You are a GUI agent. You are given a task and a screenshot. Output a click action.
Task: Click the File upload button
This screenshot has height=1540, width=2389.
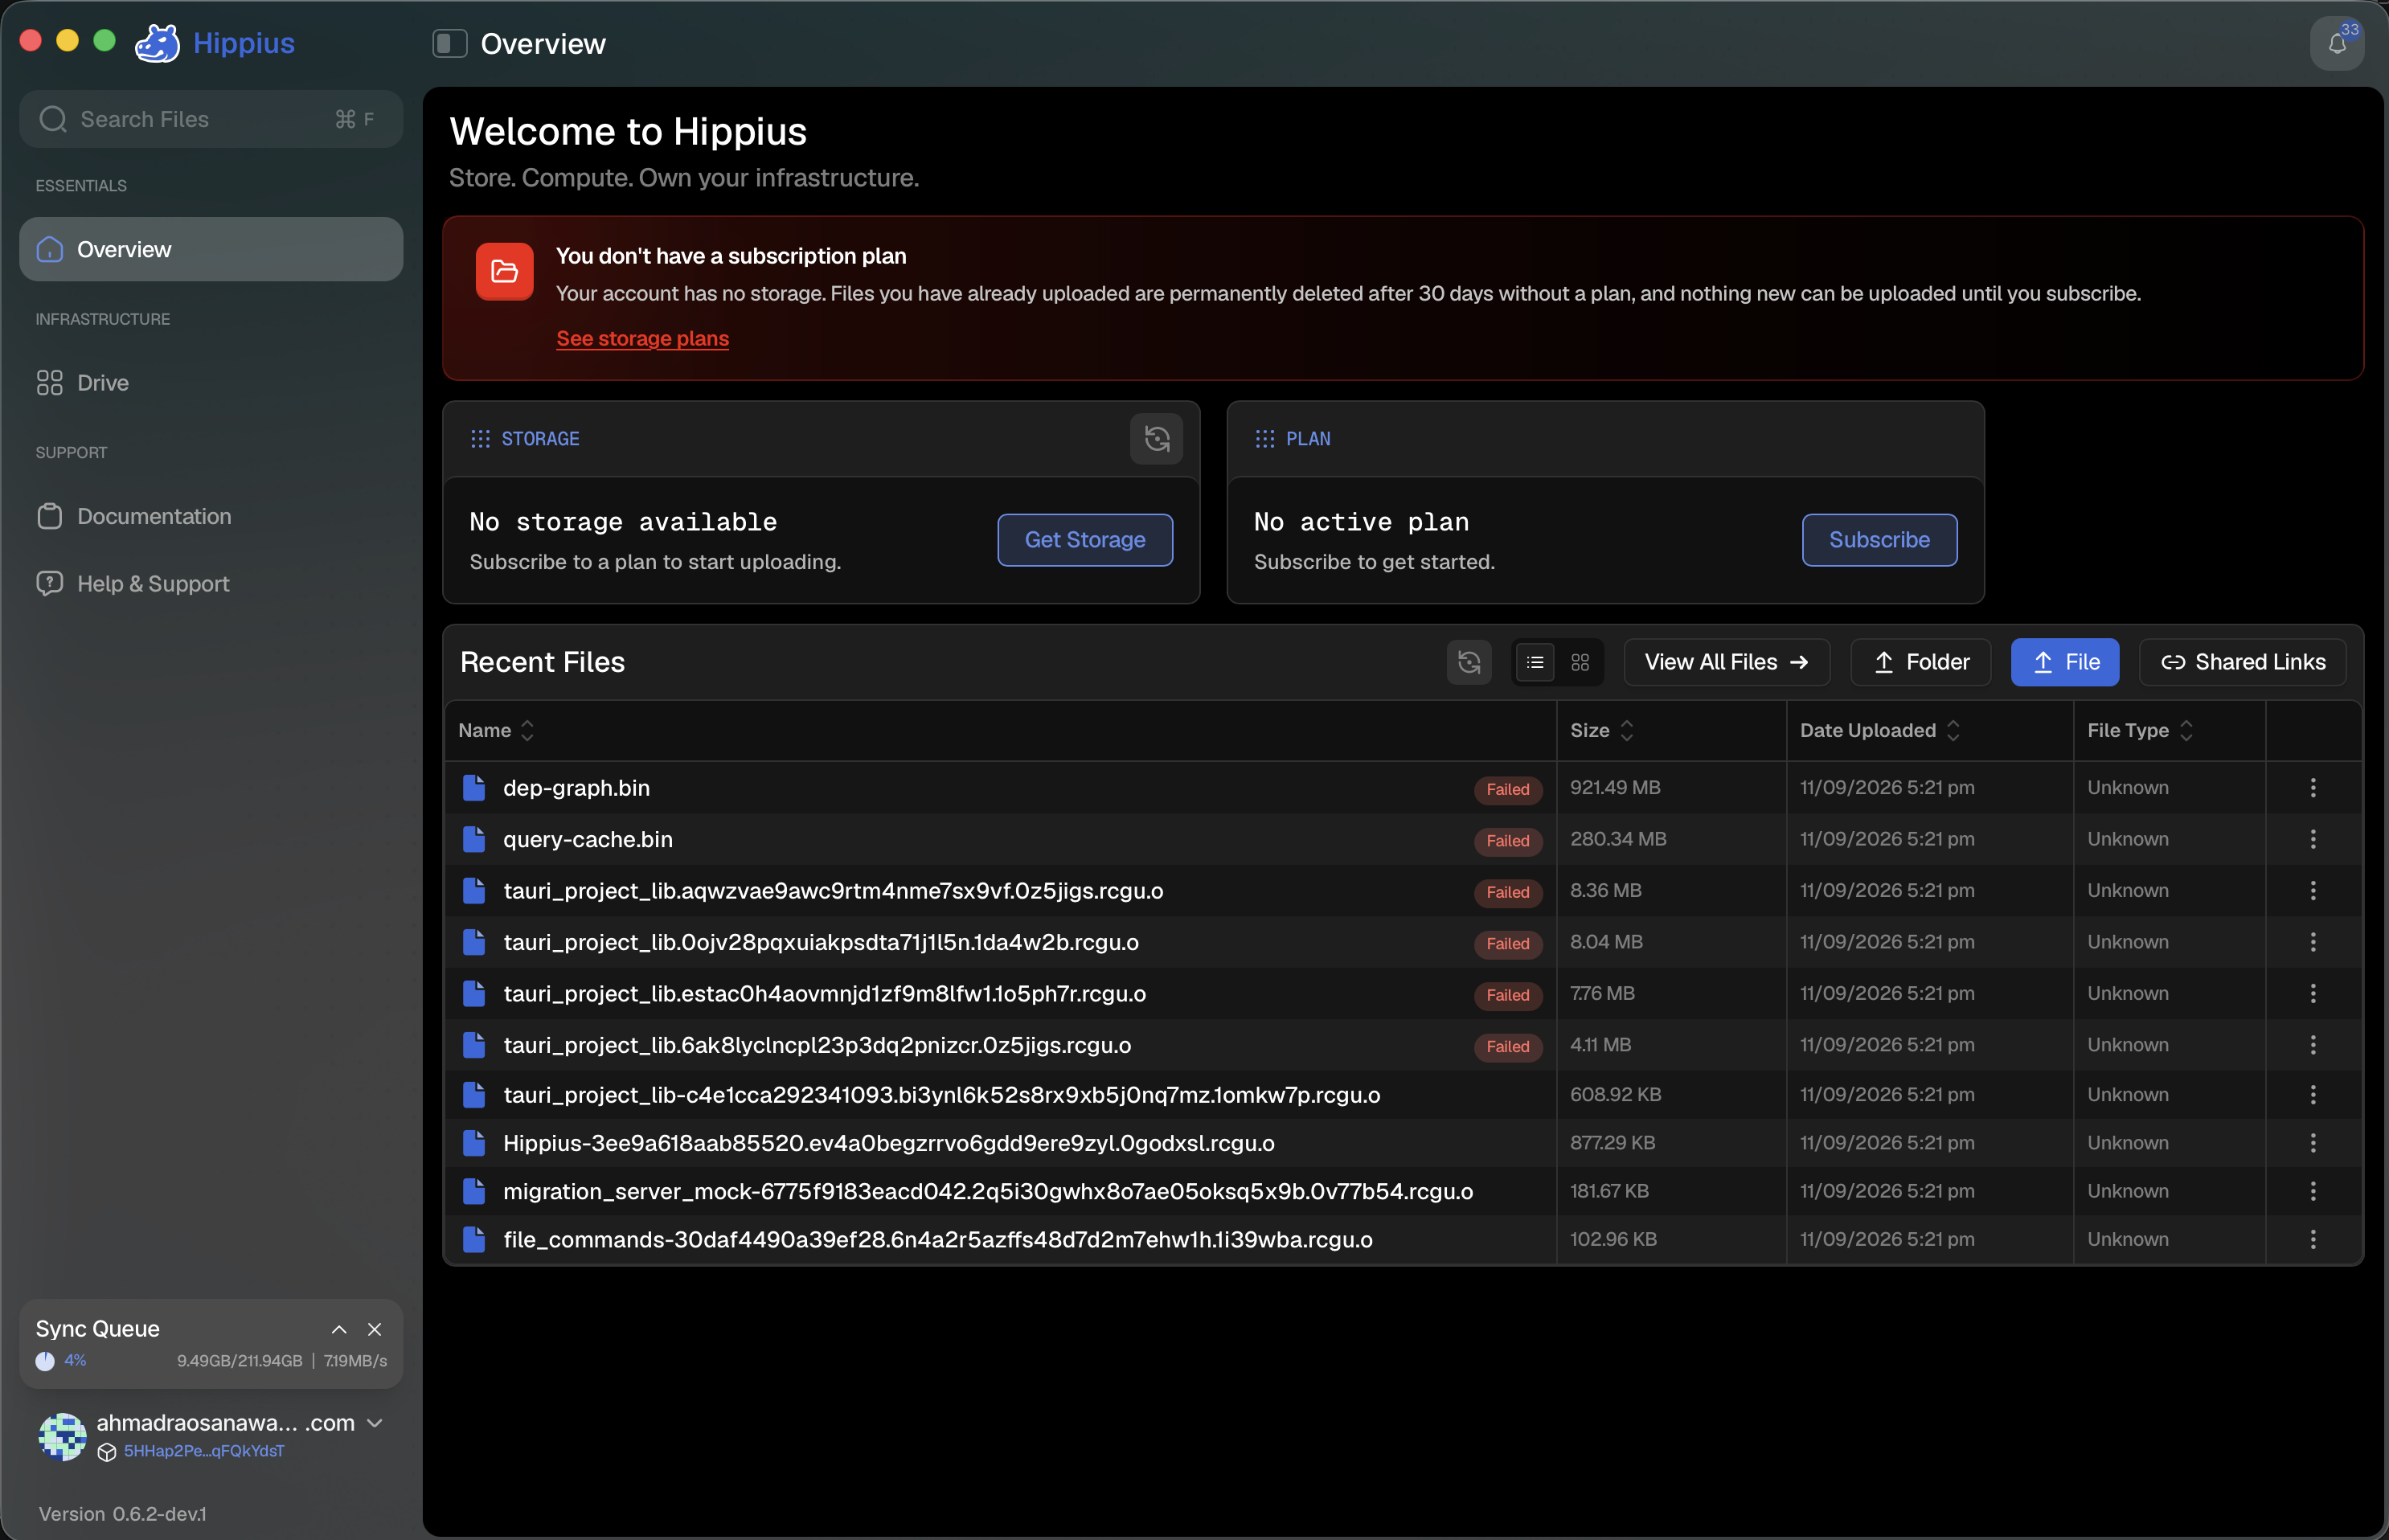click(x=2064, y=662)
